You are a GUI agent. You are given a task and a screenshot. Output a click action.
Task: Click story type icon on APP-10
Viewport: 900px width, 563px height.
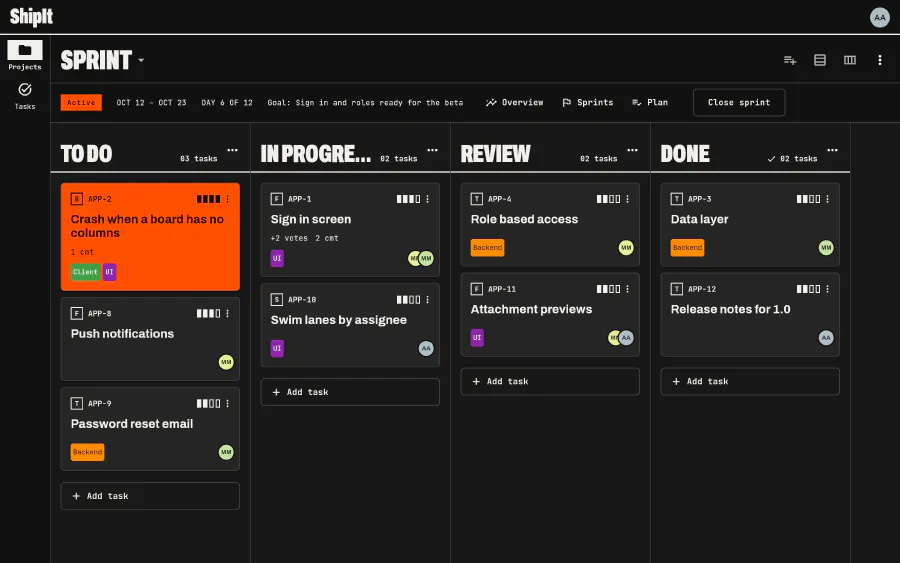click(x=277, y=300)
